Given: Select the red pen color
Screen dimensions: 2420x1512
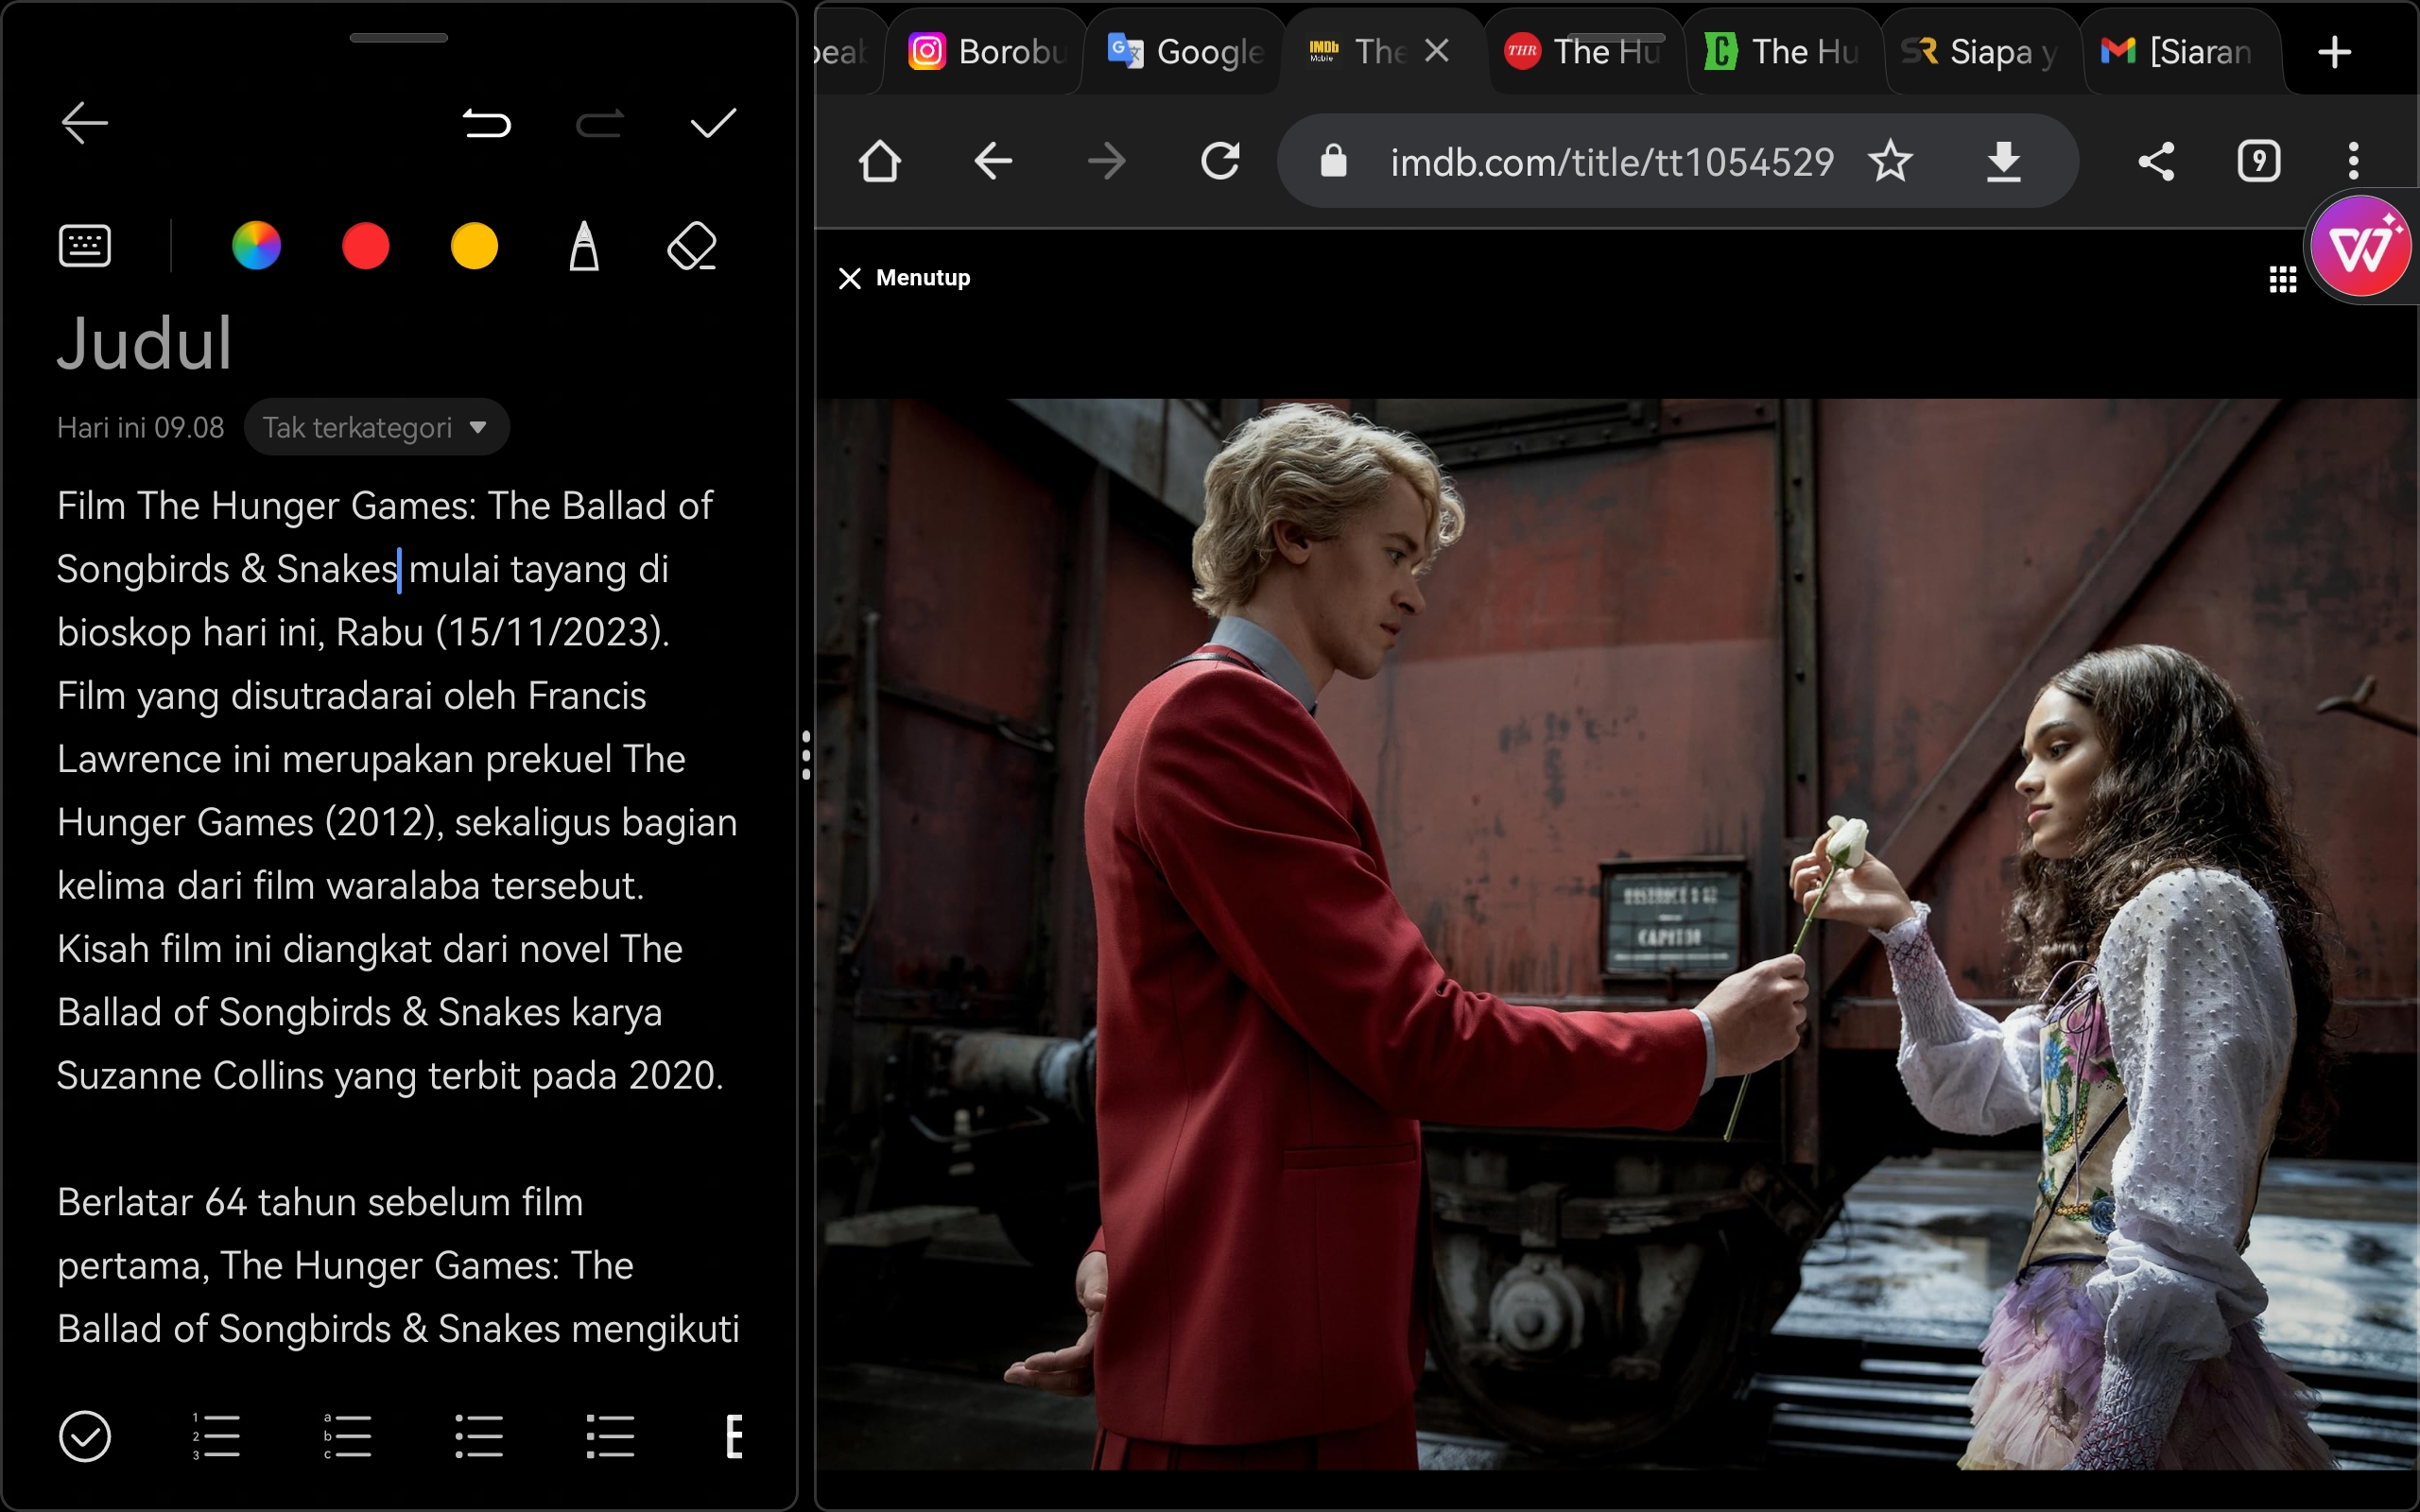Looking at the screenshot, I should coord(365,246).
